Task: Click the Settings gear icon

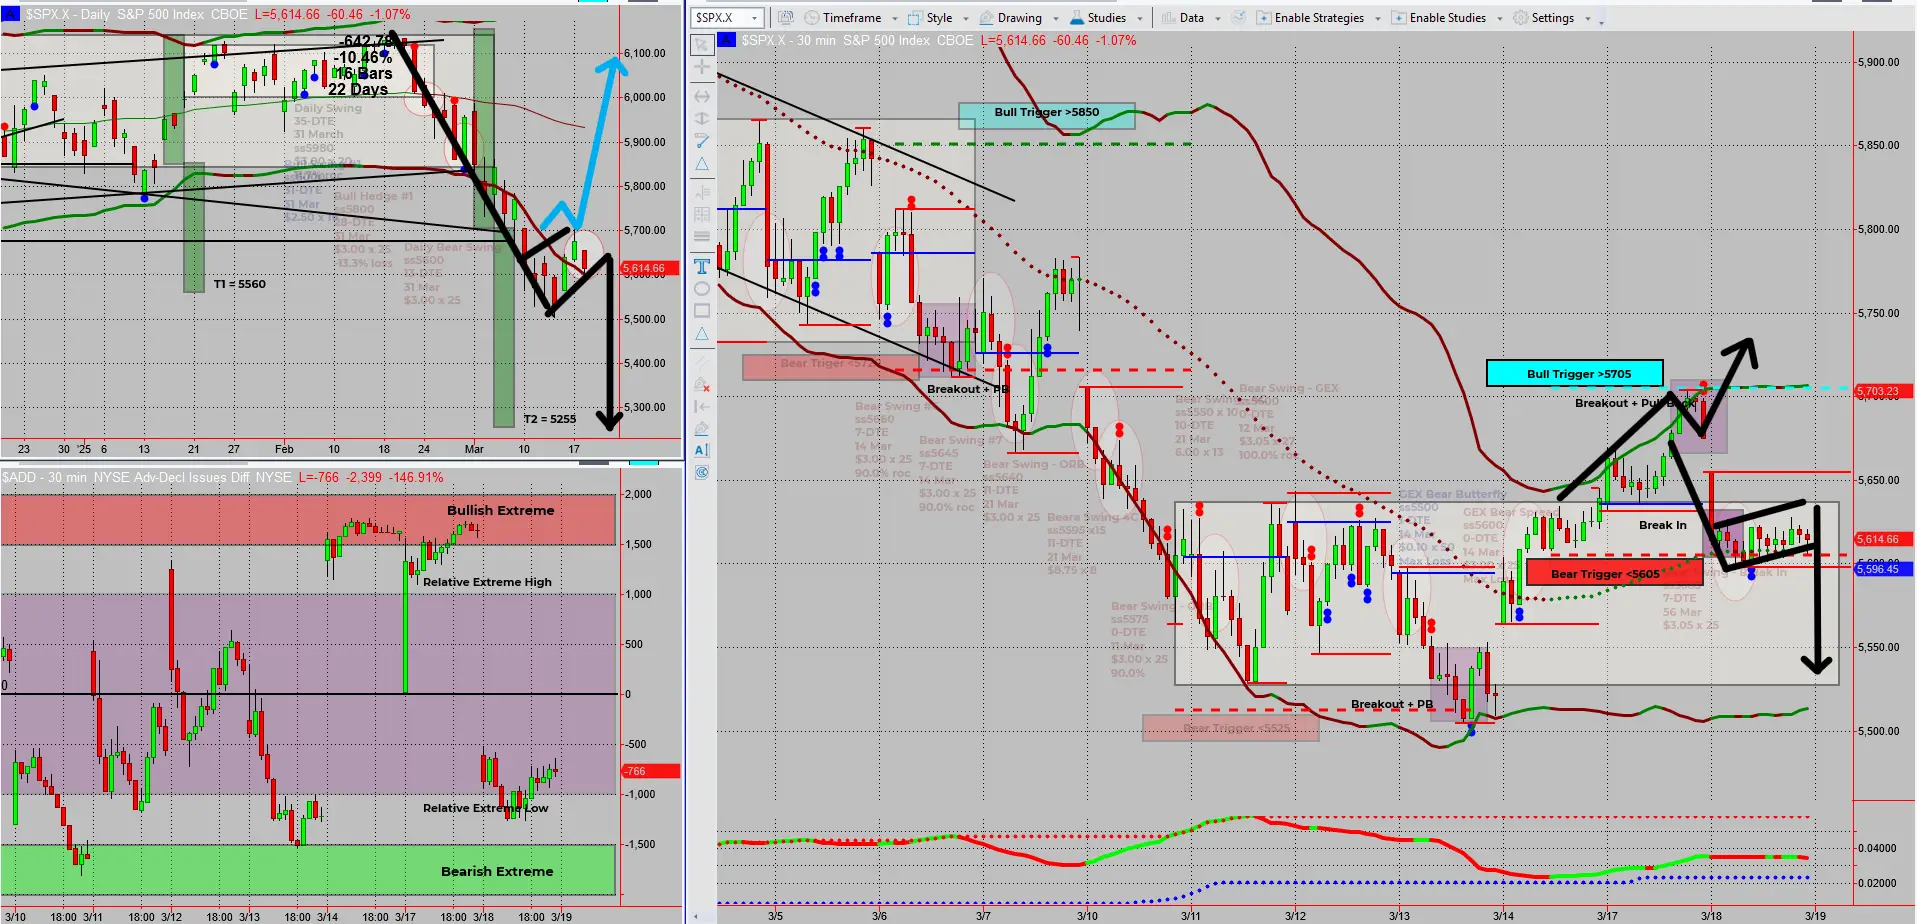Action: (x=1520, y=18)
